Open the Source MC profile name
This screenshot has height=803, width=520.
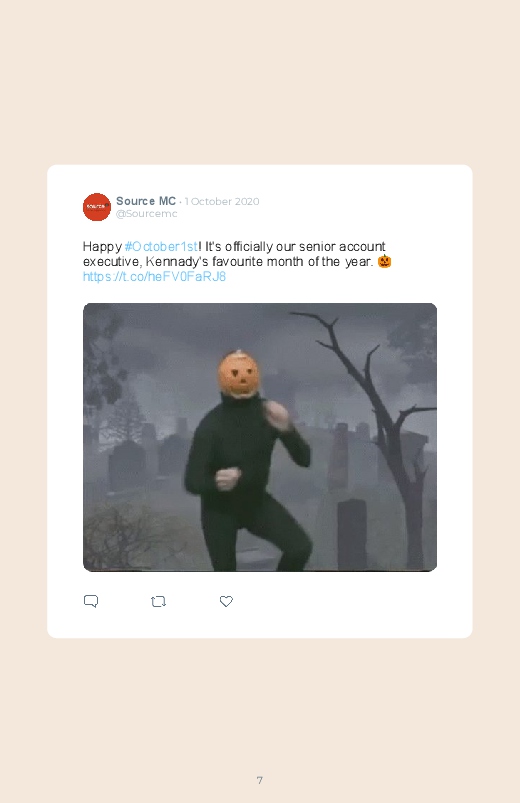[x=146, y=201]
